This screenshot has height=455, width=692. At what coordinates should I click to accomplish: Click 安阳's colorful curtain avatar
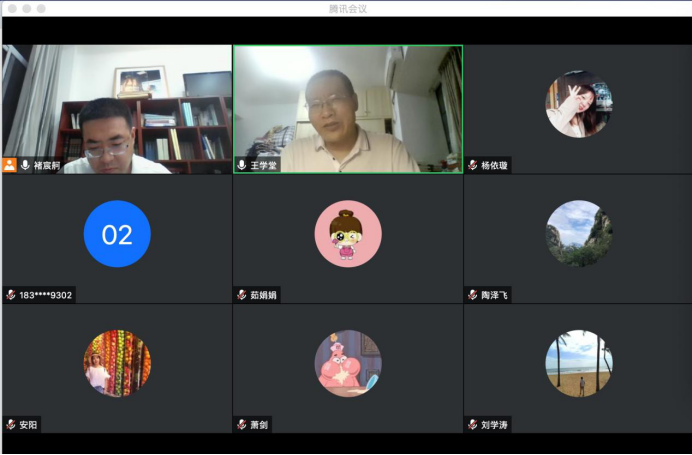[117, 364]
